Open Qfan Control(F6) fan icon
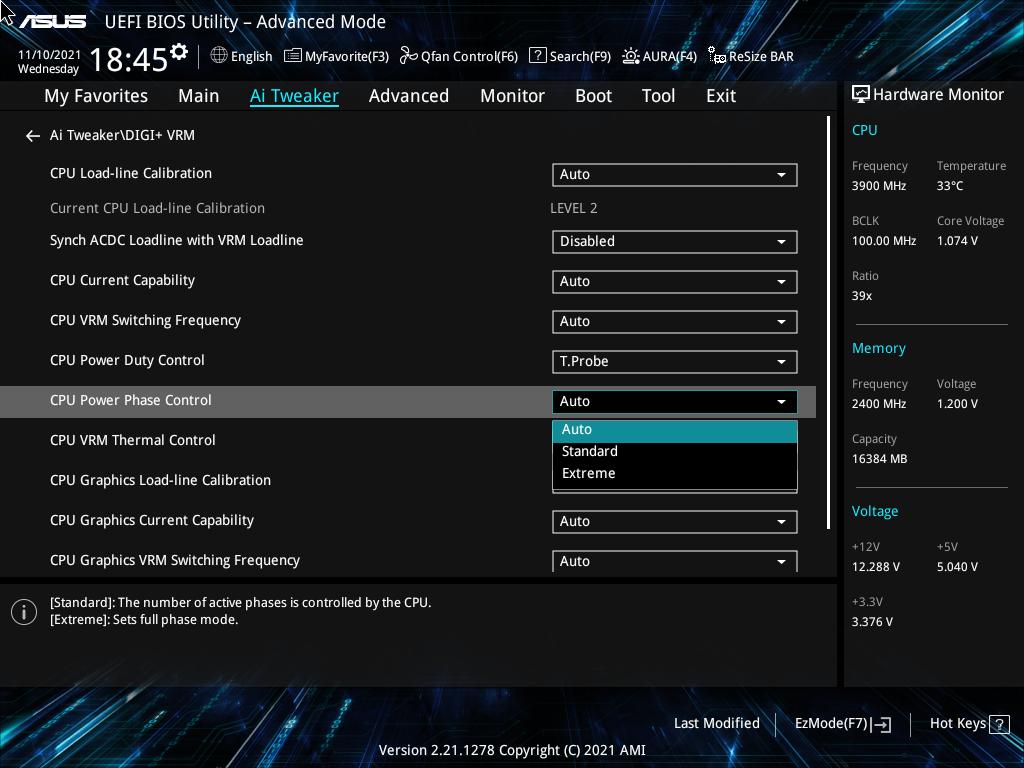The height and width of the screenshot is (768, 1024). click(409, 56)
